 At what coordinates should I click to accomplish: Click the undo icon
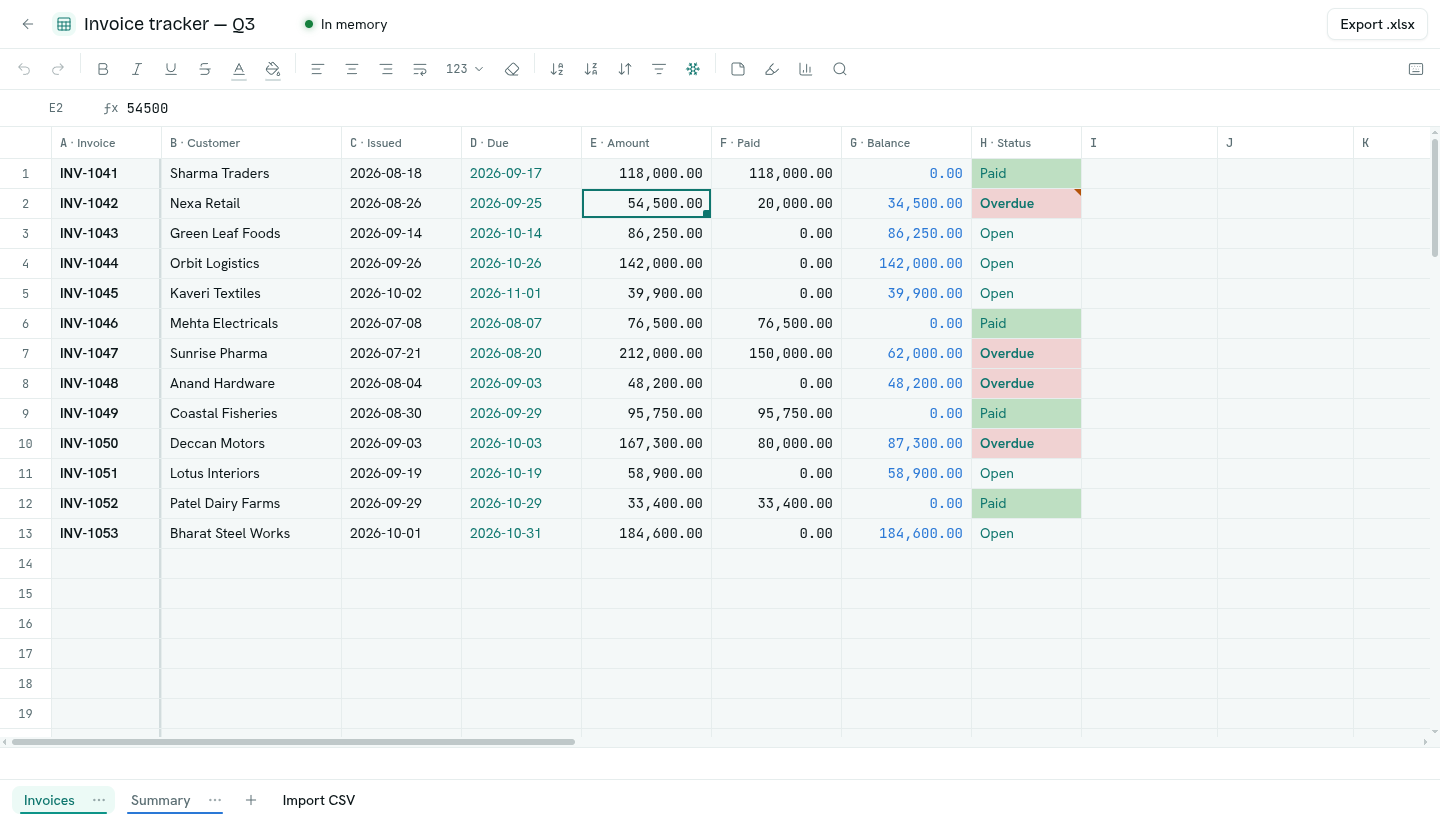pos(25,69)
